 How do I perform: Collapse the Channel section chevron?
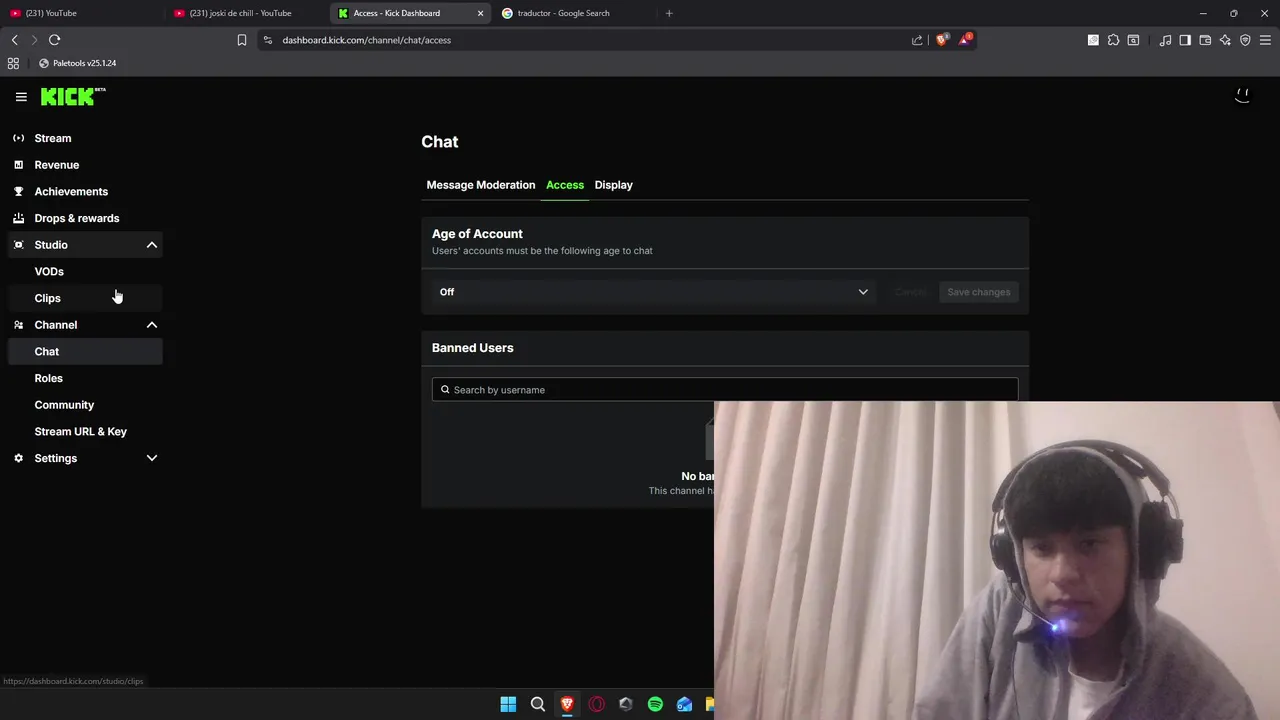pyautogui.click(x=152, y=325)
